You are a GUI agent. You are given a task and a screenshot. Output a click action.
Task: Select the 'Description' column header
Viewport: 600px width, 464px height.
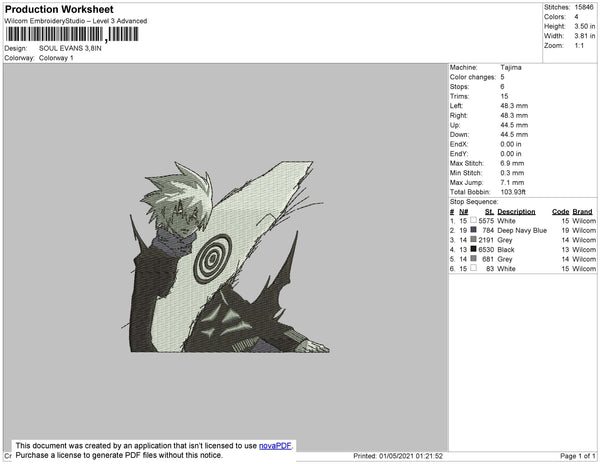coord(516,212)
